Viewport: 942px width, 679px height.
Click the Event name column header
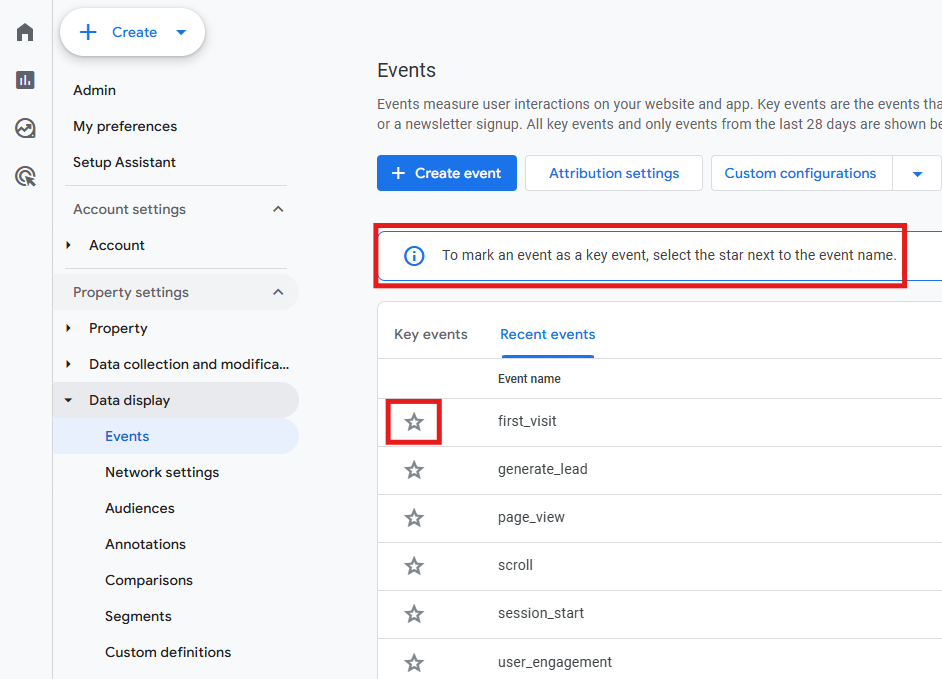[529, 379]
